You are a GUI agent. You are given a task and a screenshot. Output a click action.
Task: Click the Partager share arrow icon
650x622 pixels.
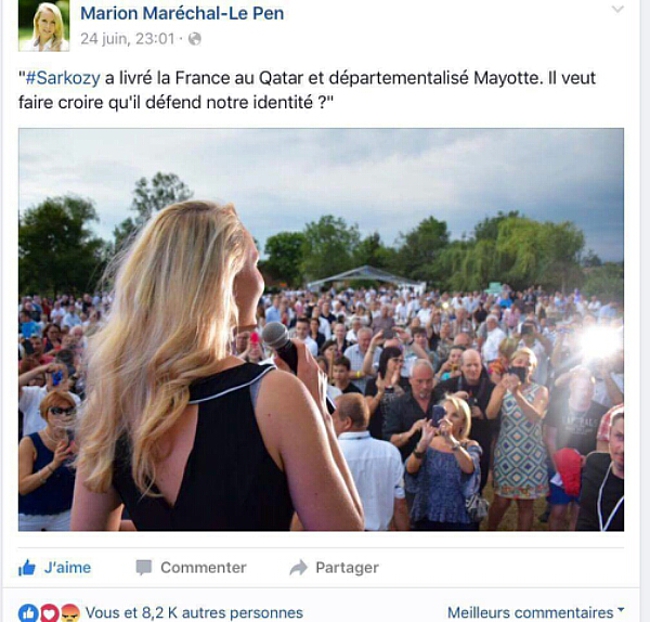tap(298, 567)
